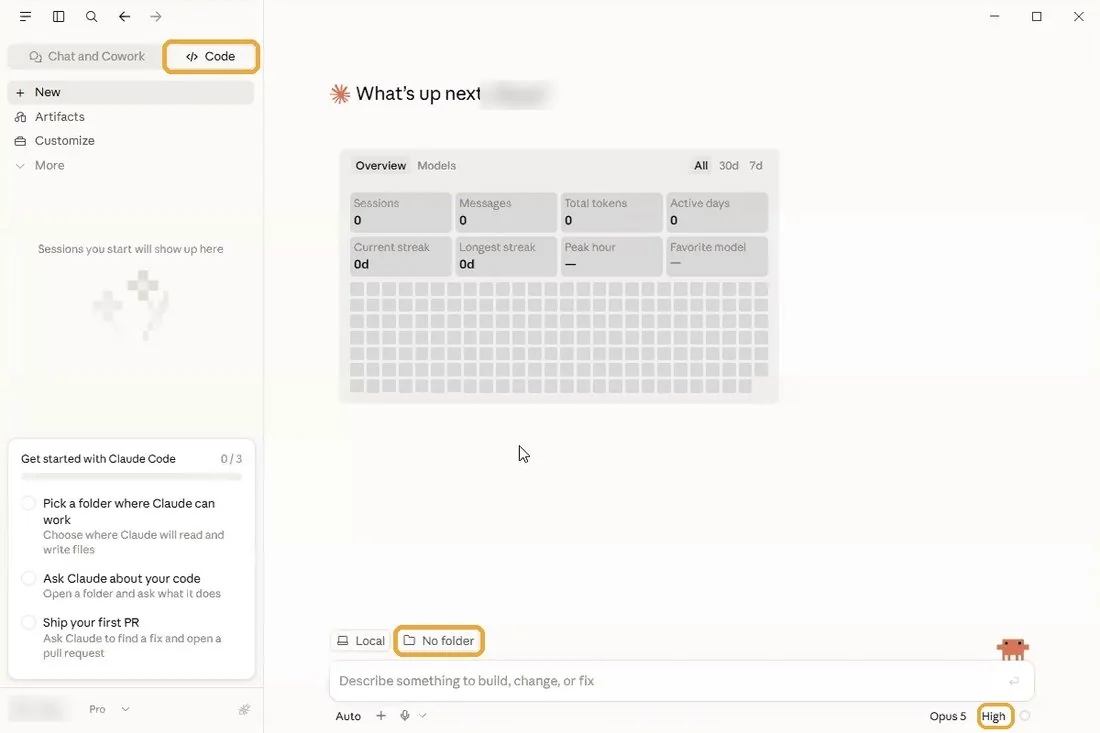Image resolution: width=1100 pixels, height=733 pixels.
Task: Open the Opus 5 model selector
Action: pos(948,716)
